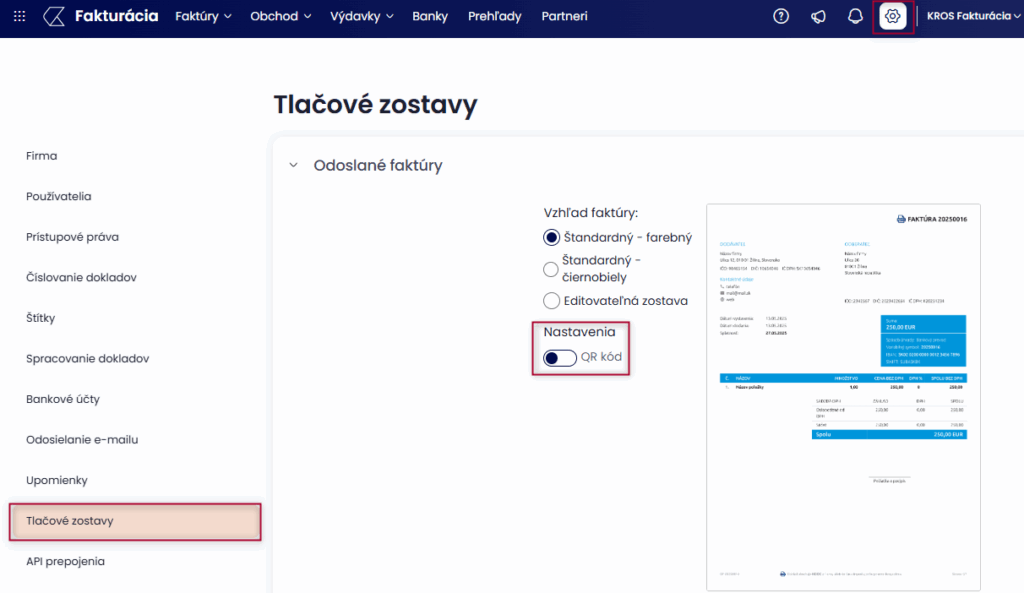Viewport: 1024px width, 593px height.
Task: Choose the Editovateľná zostava option
Action: tap(551, 300)
